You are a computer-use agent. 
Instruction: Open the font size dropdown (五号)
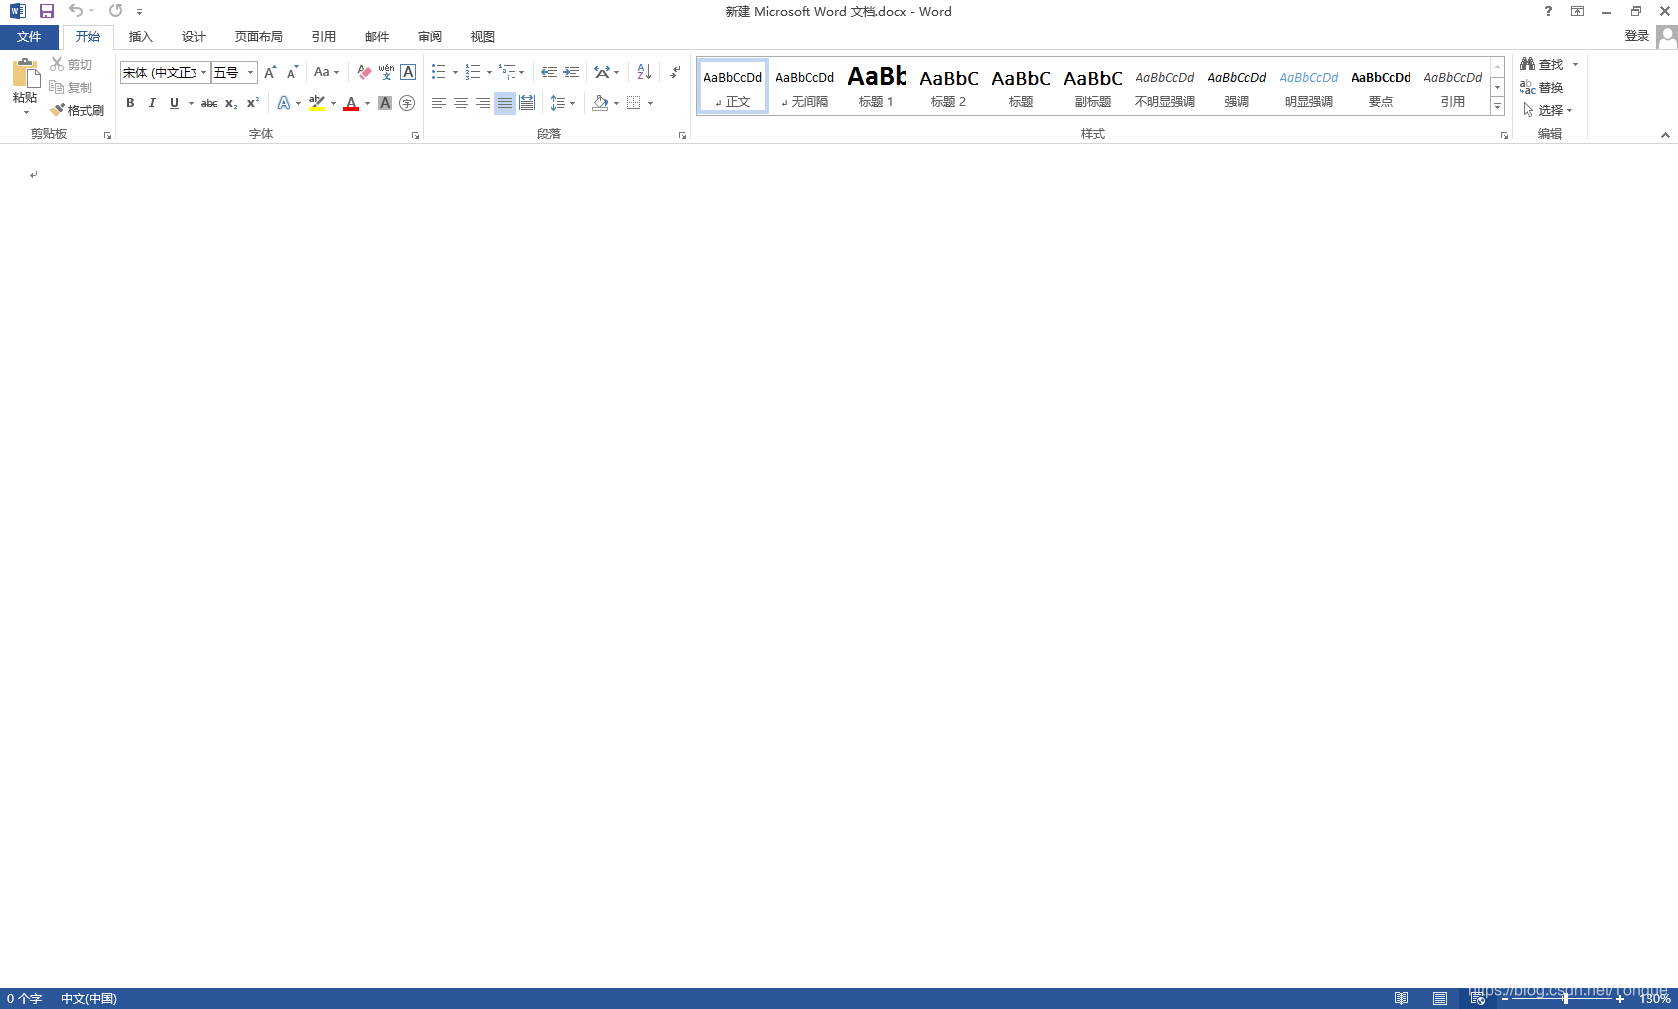250,72
